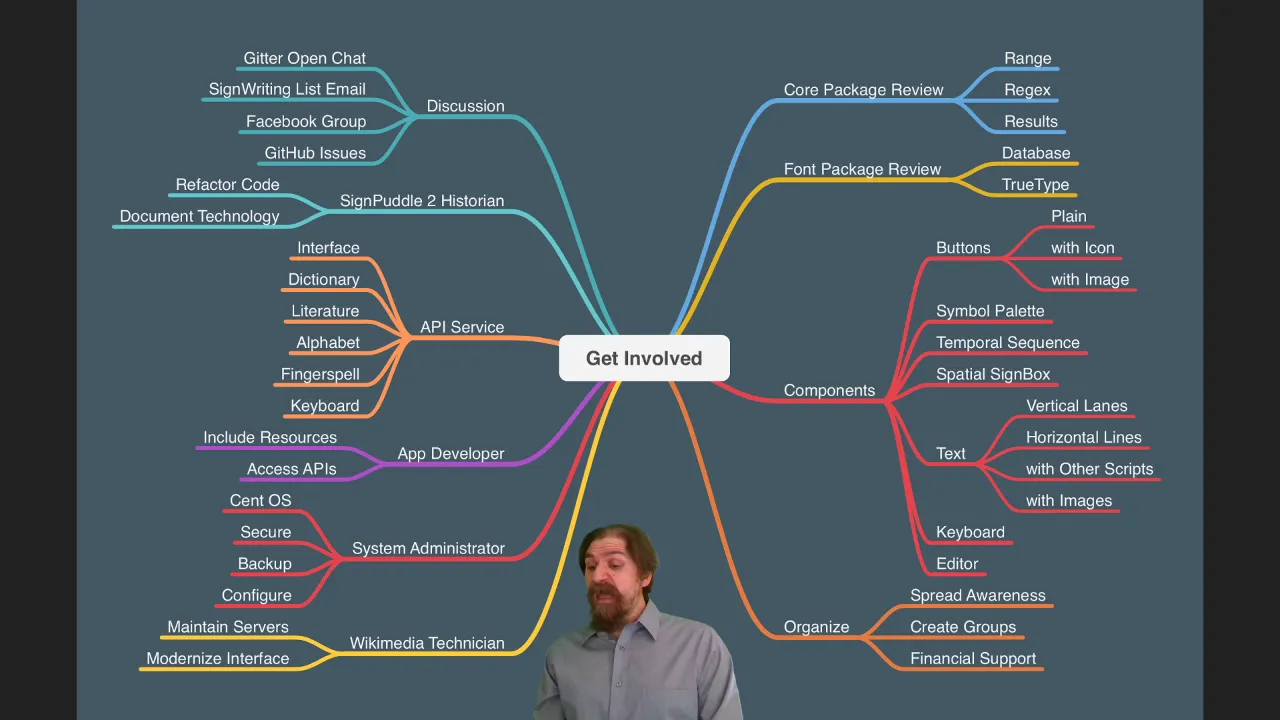Click the Results node
Screen dimensions: 1280x720
click(x=1031, y=122)
